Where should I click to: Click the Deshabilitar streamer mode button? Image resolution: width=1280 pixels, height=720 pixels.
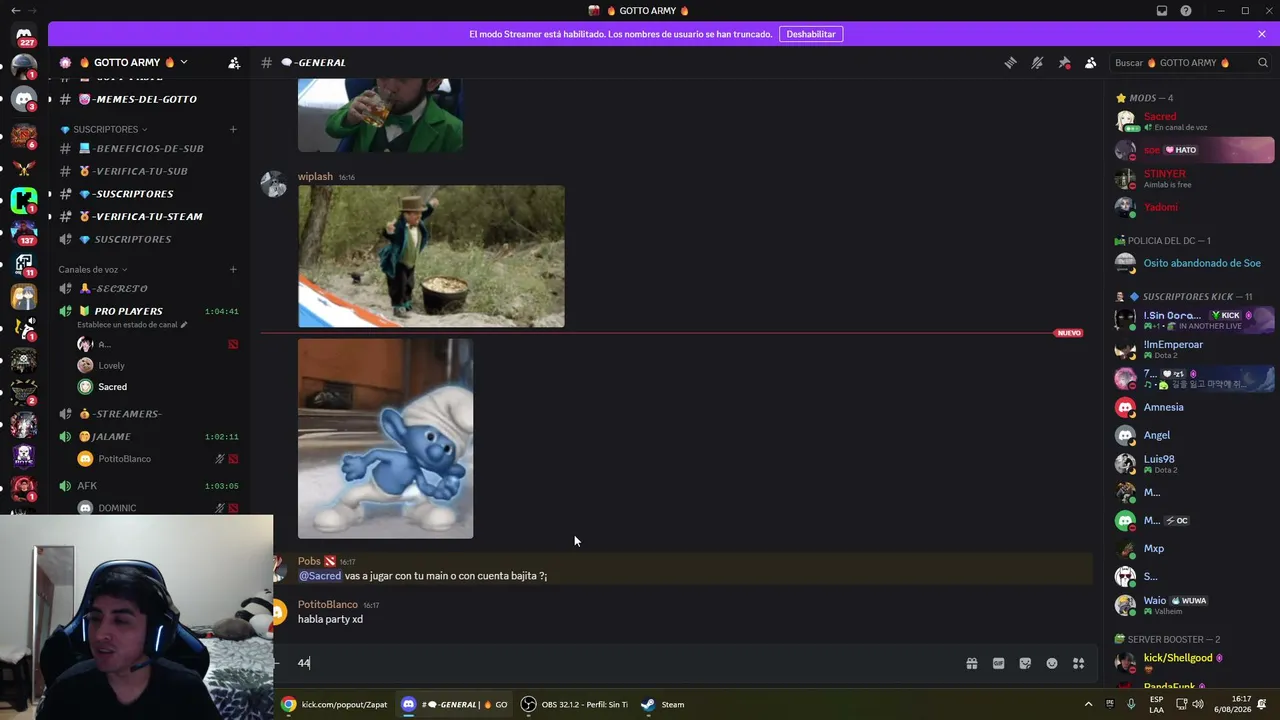pyautogui.click(x=811, y=34)
